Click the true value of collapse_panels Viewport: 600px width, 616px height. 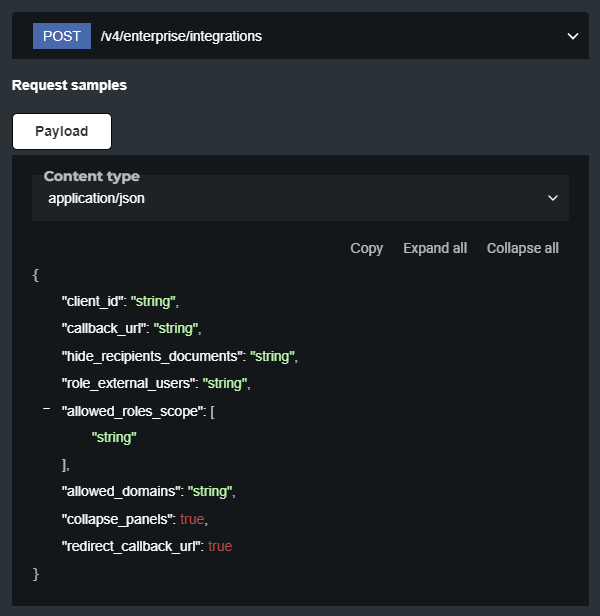(x=192, y=519)
